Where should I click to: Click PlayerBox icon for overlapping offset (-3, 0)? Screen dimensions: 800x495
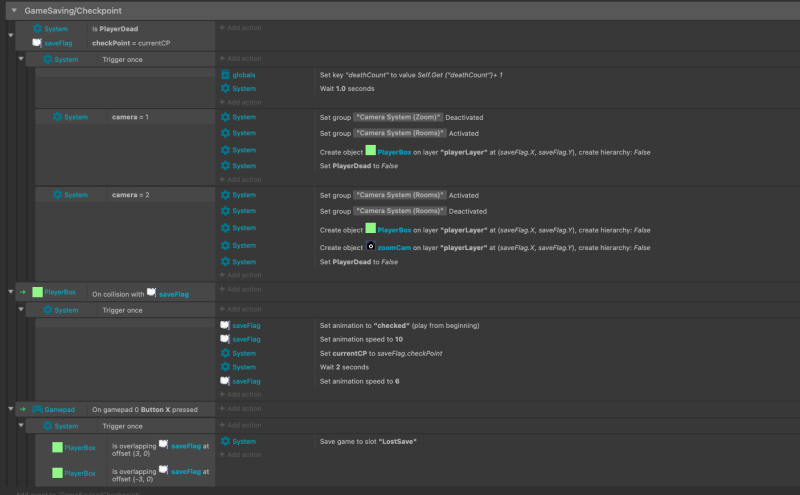[x=57, y=473]
